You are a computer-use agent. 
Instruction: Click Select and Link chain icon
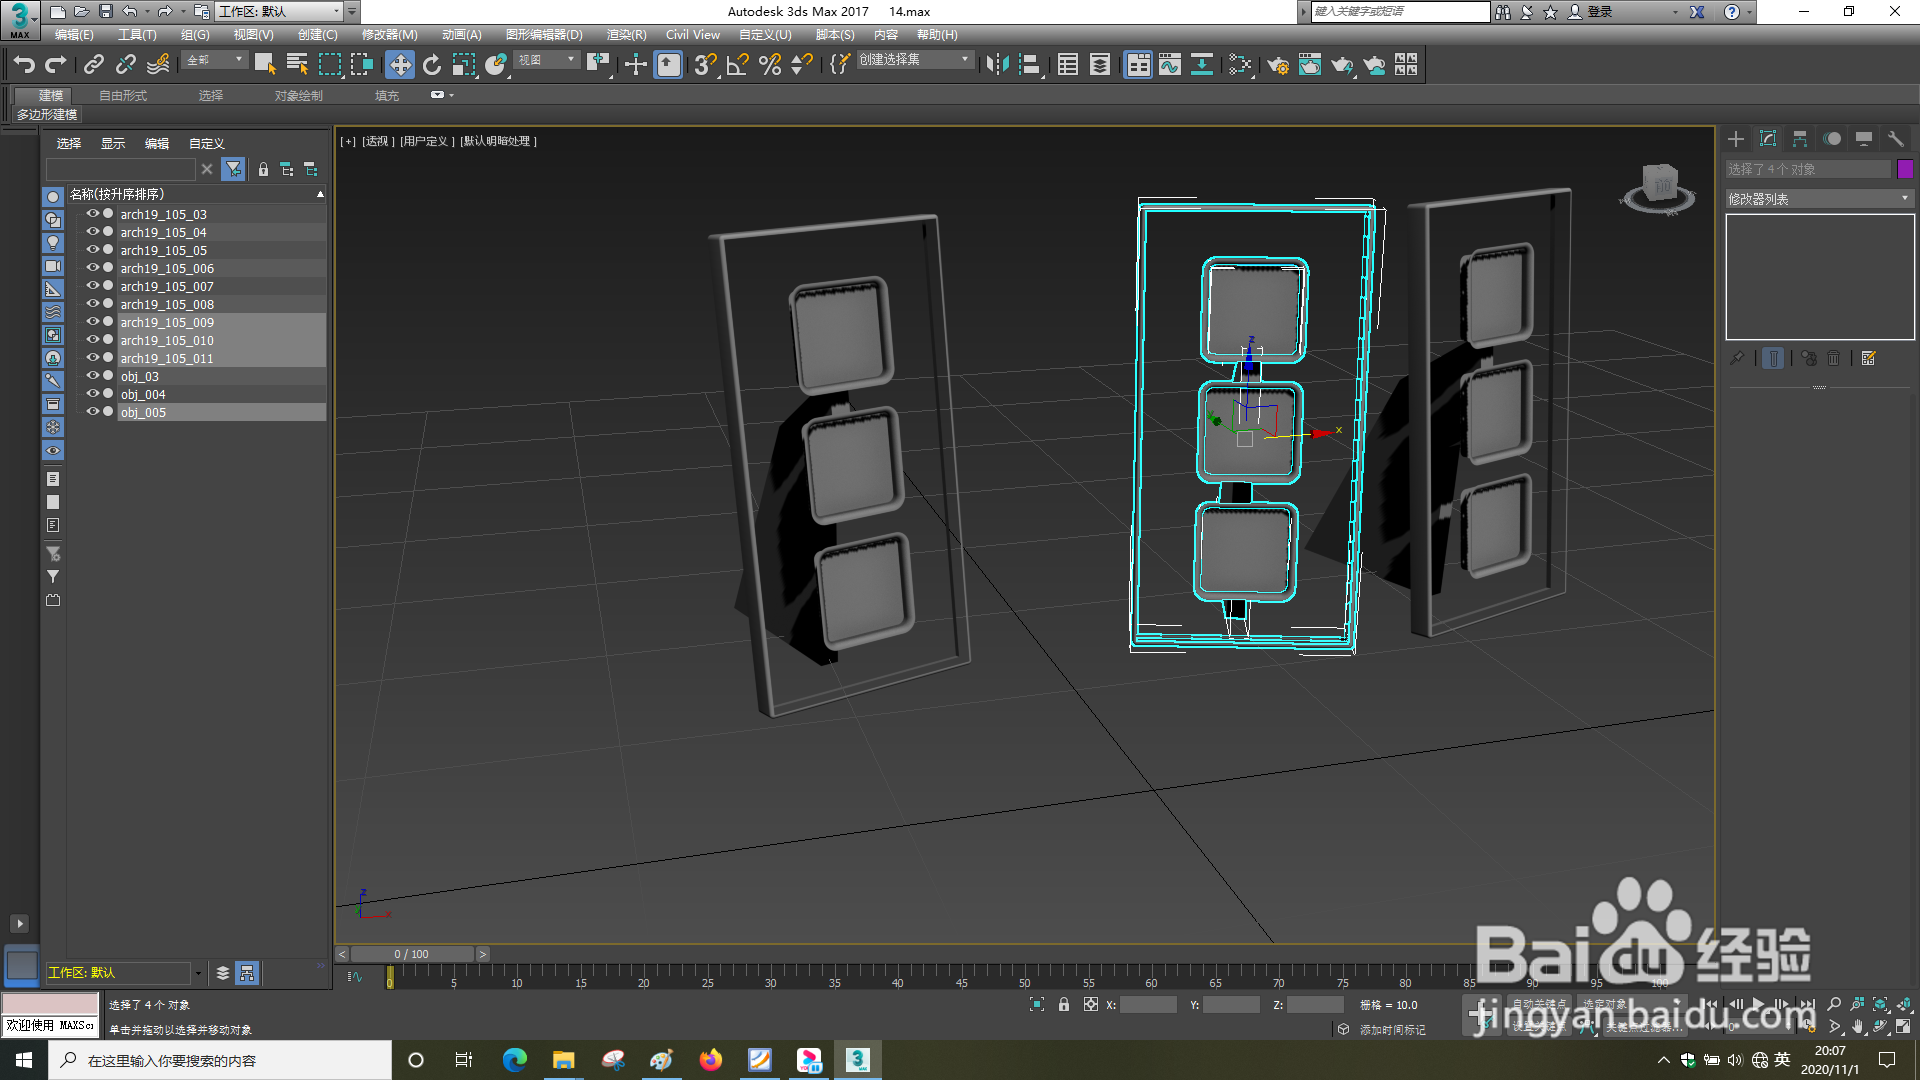(x=93, y=65)
